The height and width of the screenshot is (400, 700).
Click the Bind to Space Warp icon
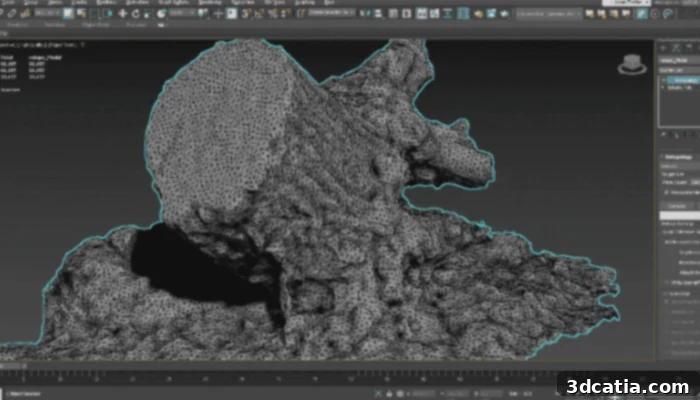coord(25,13)
